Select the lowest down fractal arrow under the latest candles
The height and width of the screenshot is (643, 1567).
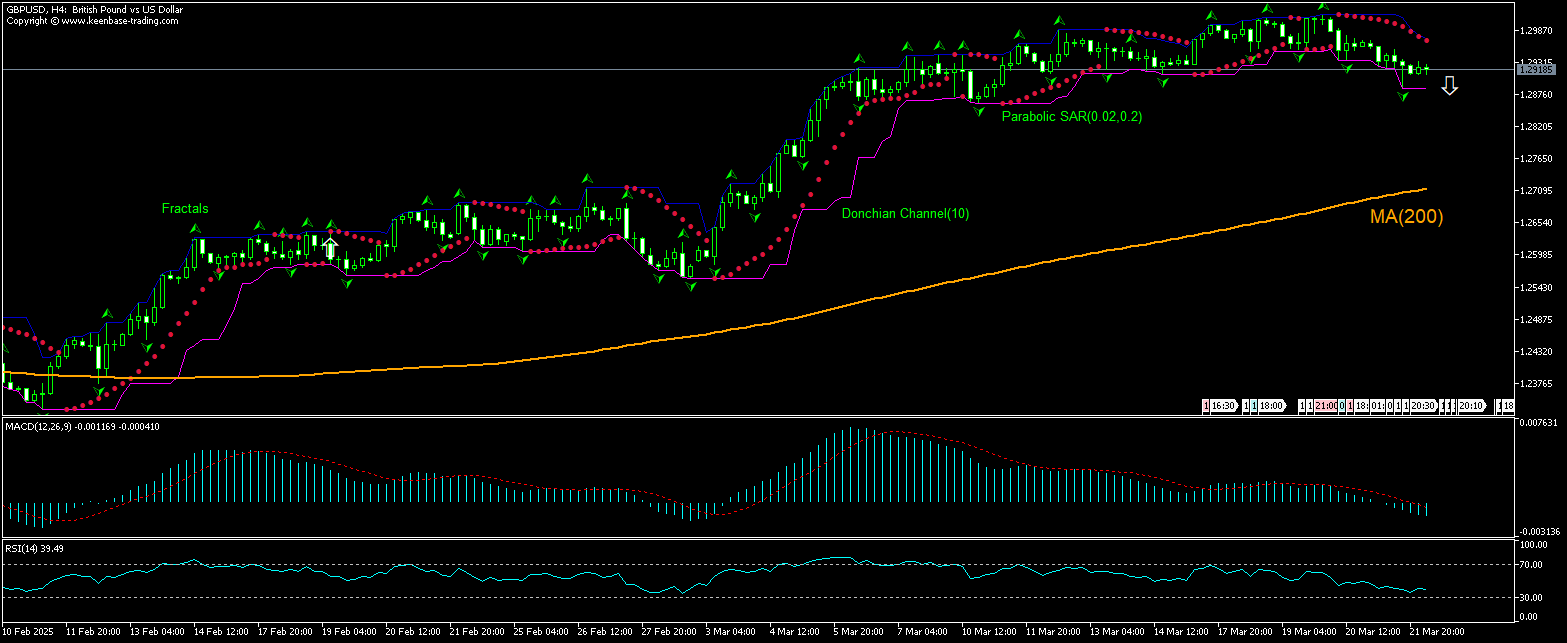1403,97
